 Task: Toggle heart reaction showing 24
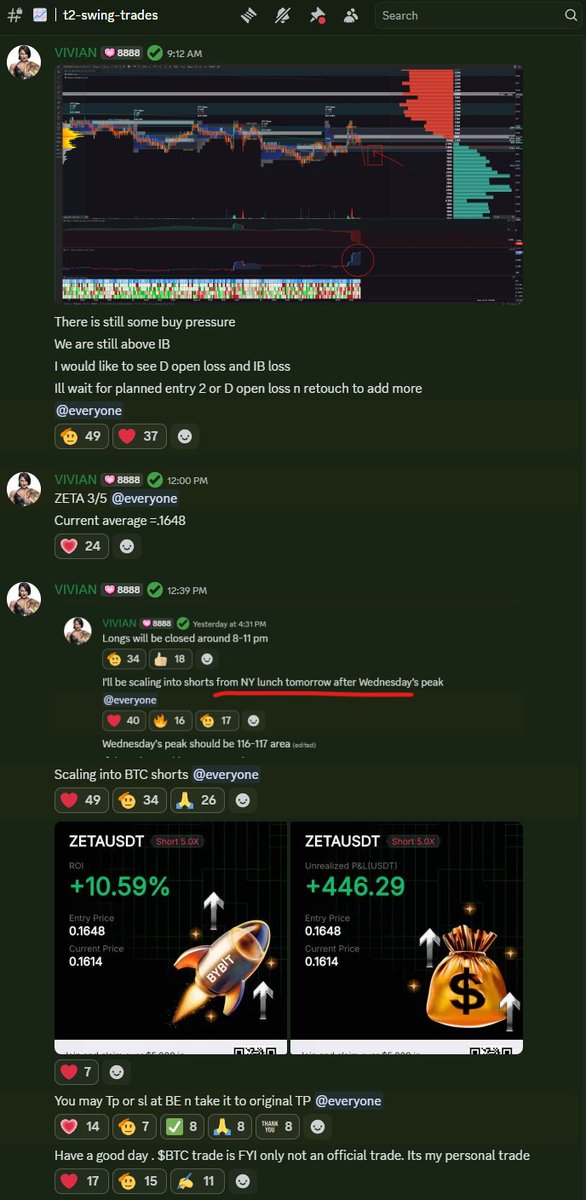tap(82, 546)
